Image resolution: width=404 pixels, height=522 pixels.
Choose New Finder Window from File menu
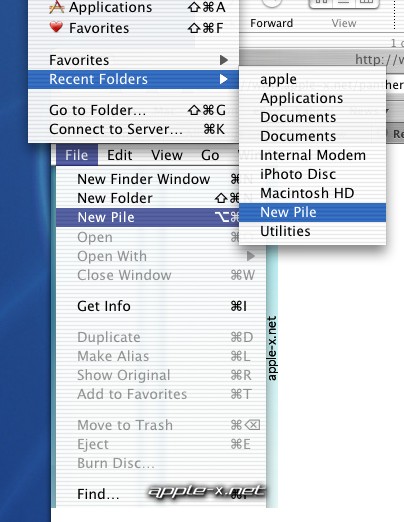point(148,179)
